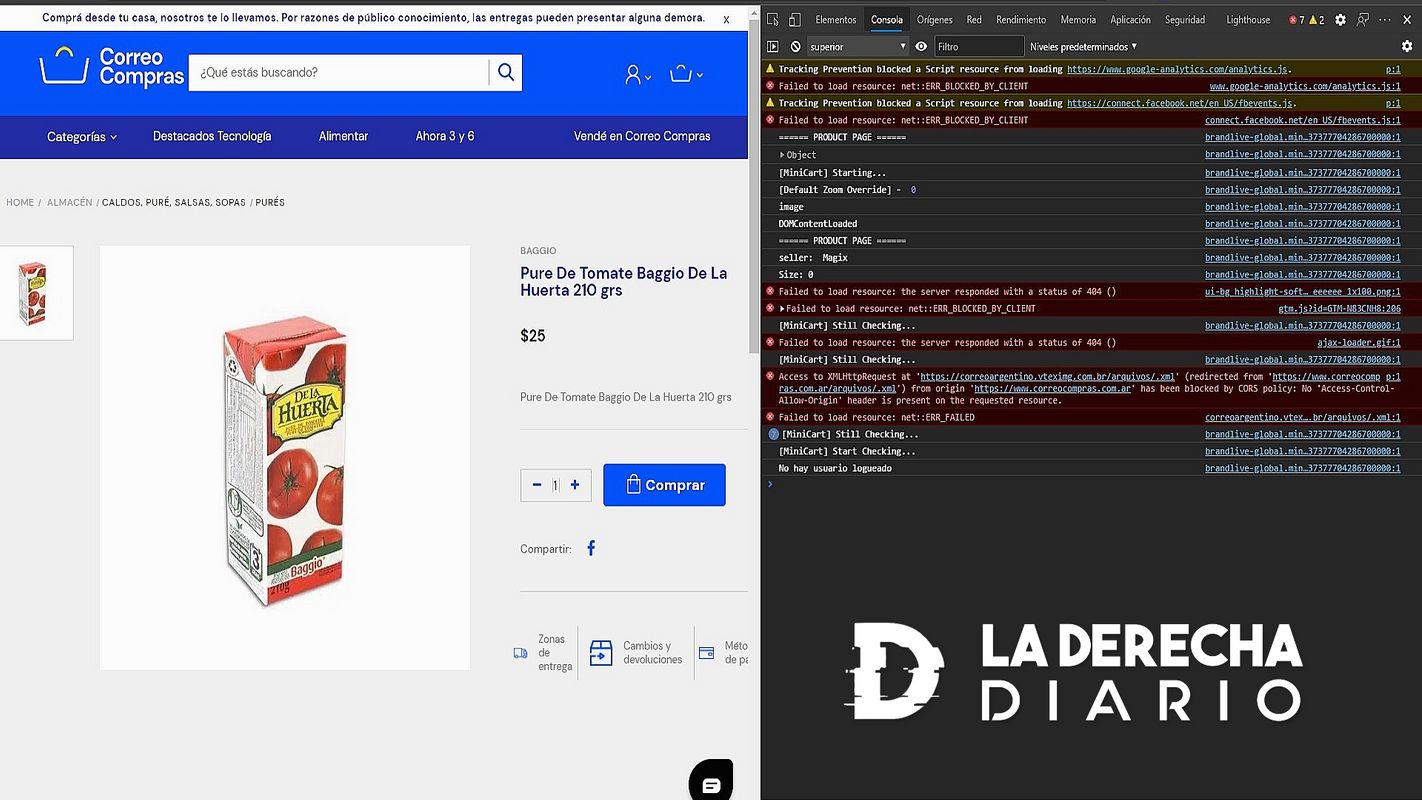This screenshot has height=800, width=1422.
Task: Click the payment methods wallet icon
Action: pyautogui.click(x=706, y=653)
